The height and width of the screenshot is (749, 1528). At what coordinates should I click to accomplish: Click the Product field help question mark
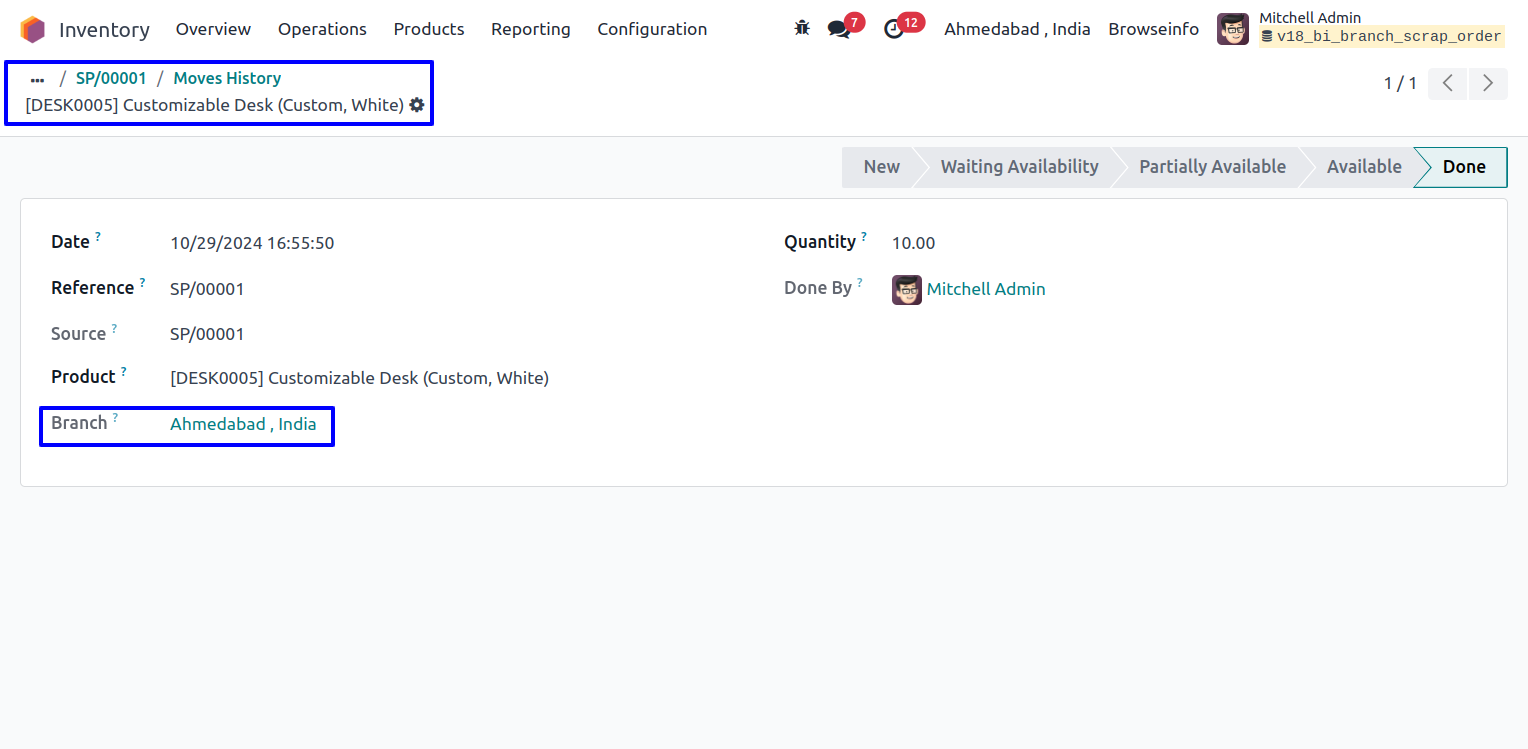pyautogui.click(x=124, y=372)
